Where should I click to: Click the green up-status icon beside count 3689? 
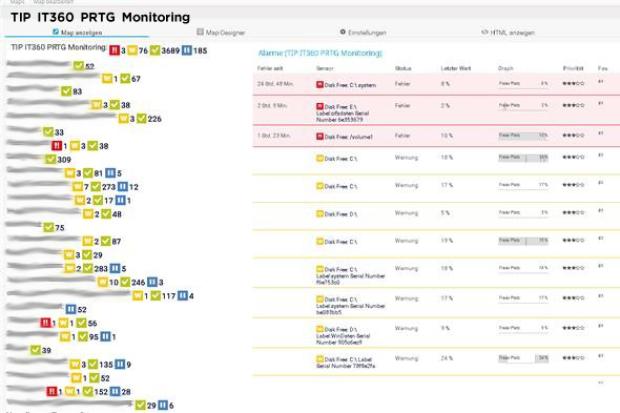click(155, 50)
